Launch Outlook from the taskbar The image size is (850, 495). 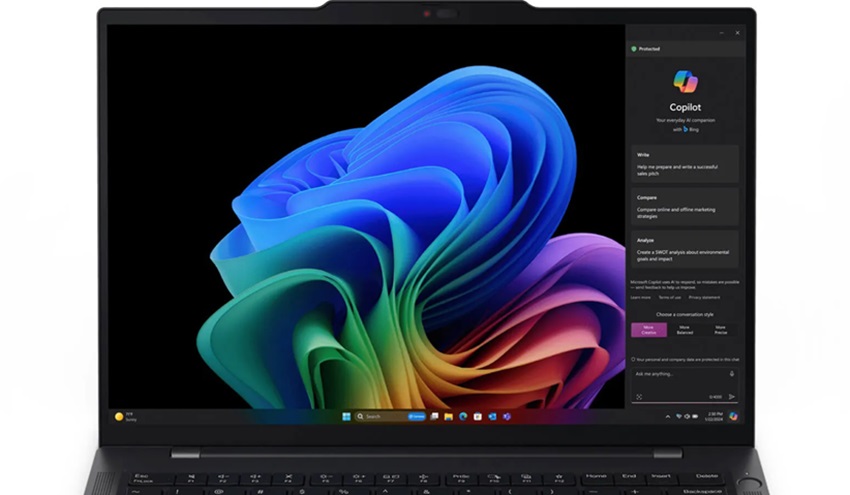(492, 416)
